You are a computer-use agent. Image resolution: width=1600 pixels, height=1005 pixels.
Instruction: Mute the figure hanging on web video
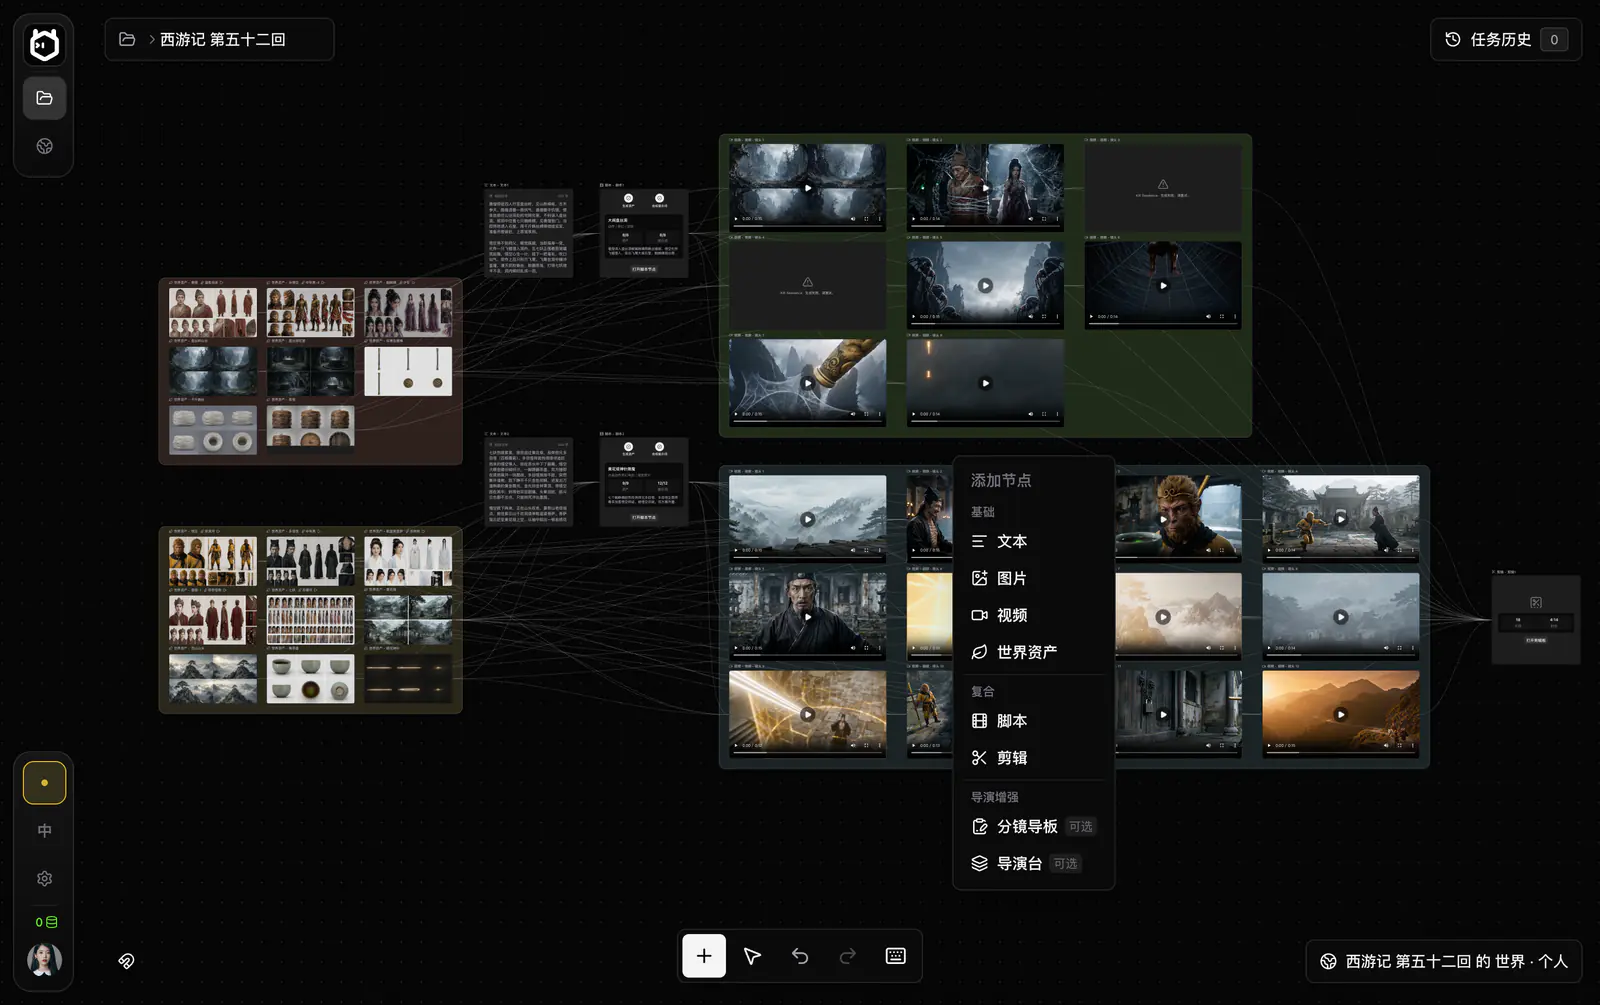click(1208, 317)
